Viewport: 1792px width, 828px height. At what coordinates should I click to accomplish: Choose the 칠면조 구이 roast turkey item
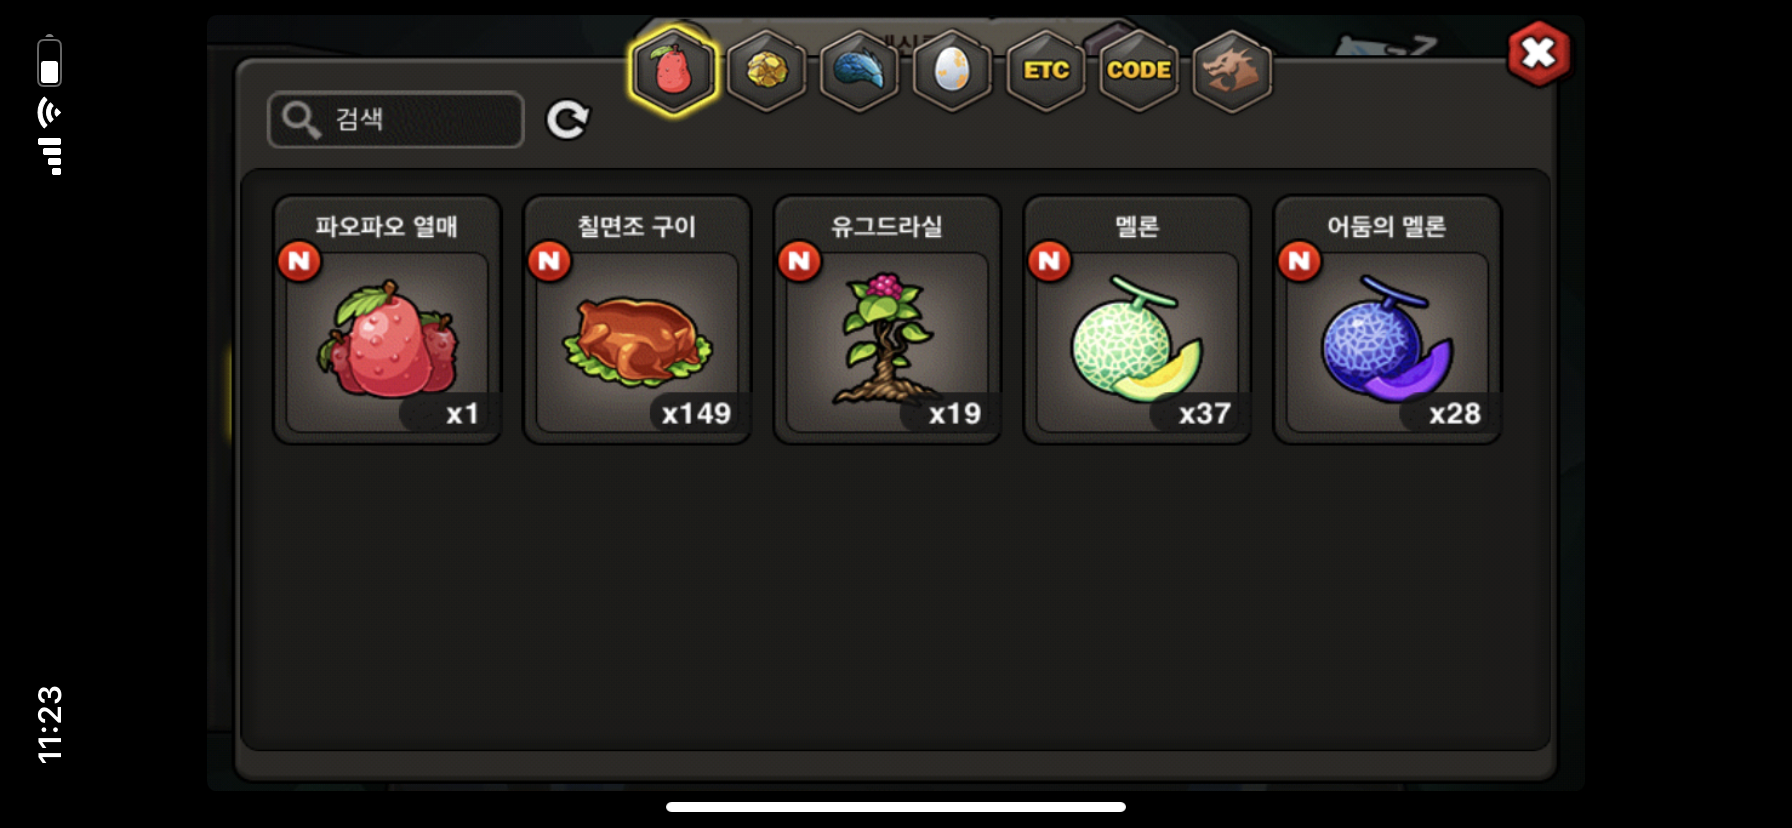point(637,320)
